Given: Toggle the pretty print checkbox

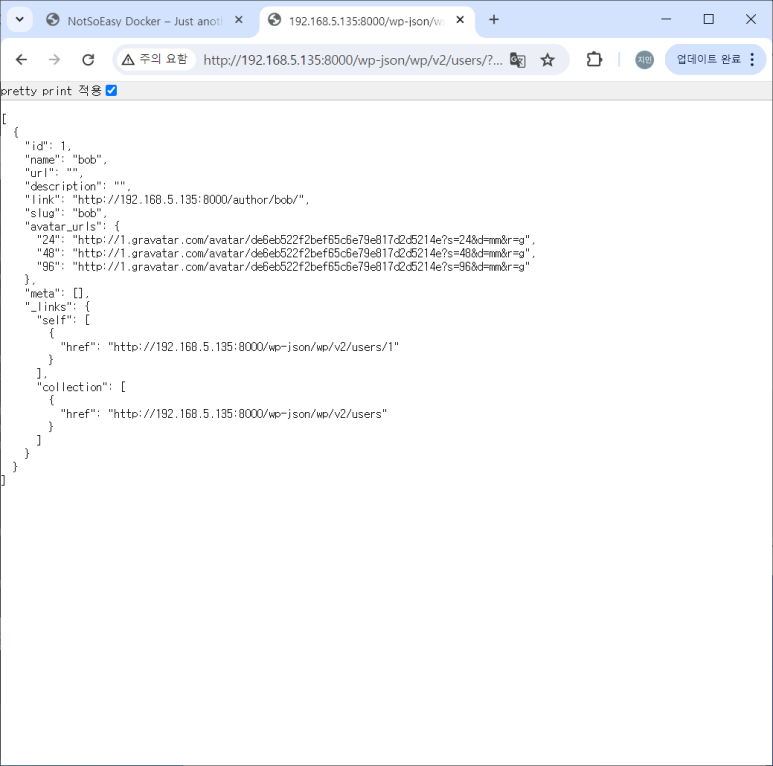Looking at the screenshot, I should tap(111, 91).
